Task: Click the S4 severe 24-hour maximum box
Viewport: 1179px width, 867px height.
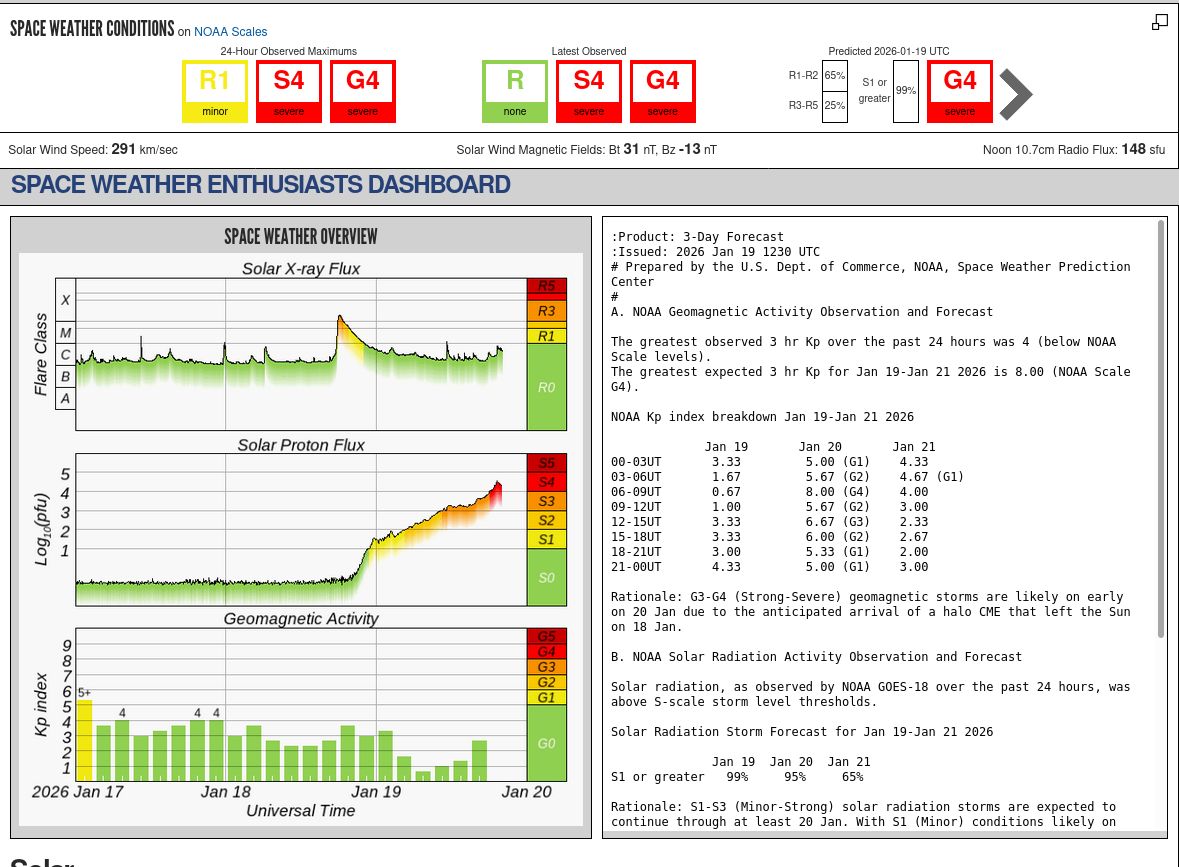Action: [x=289, y=92]
